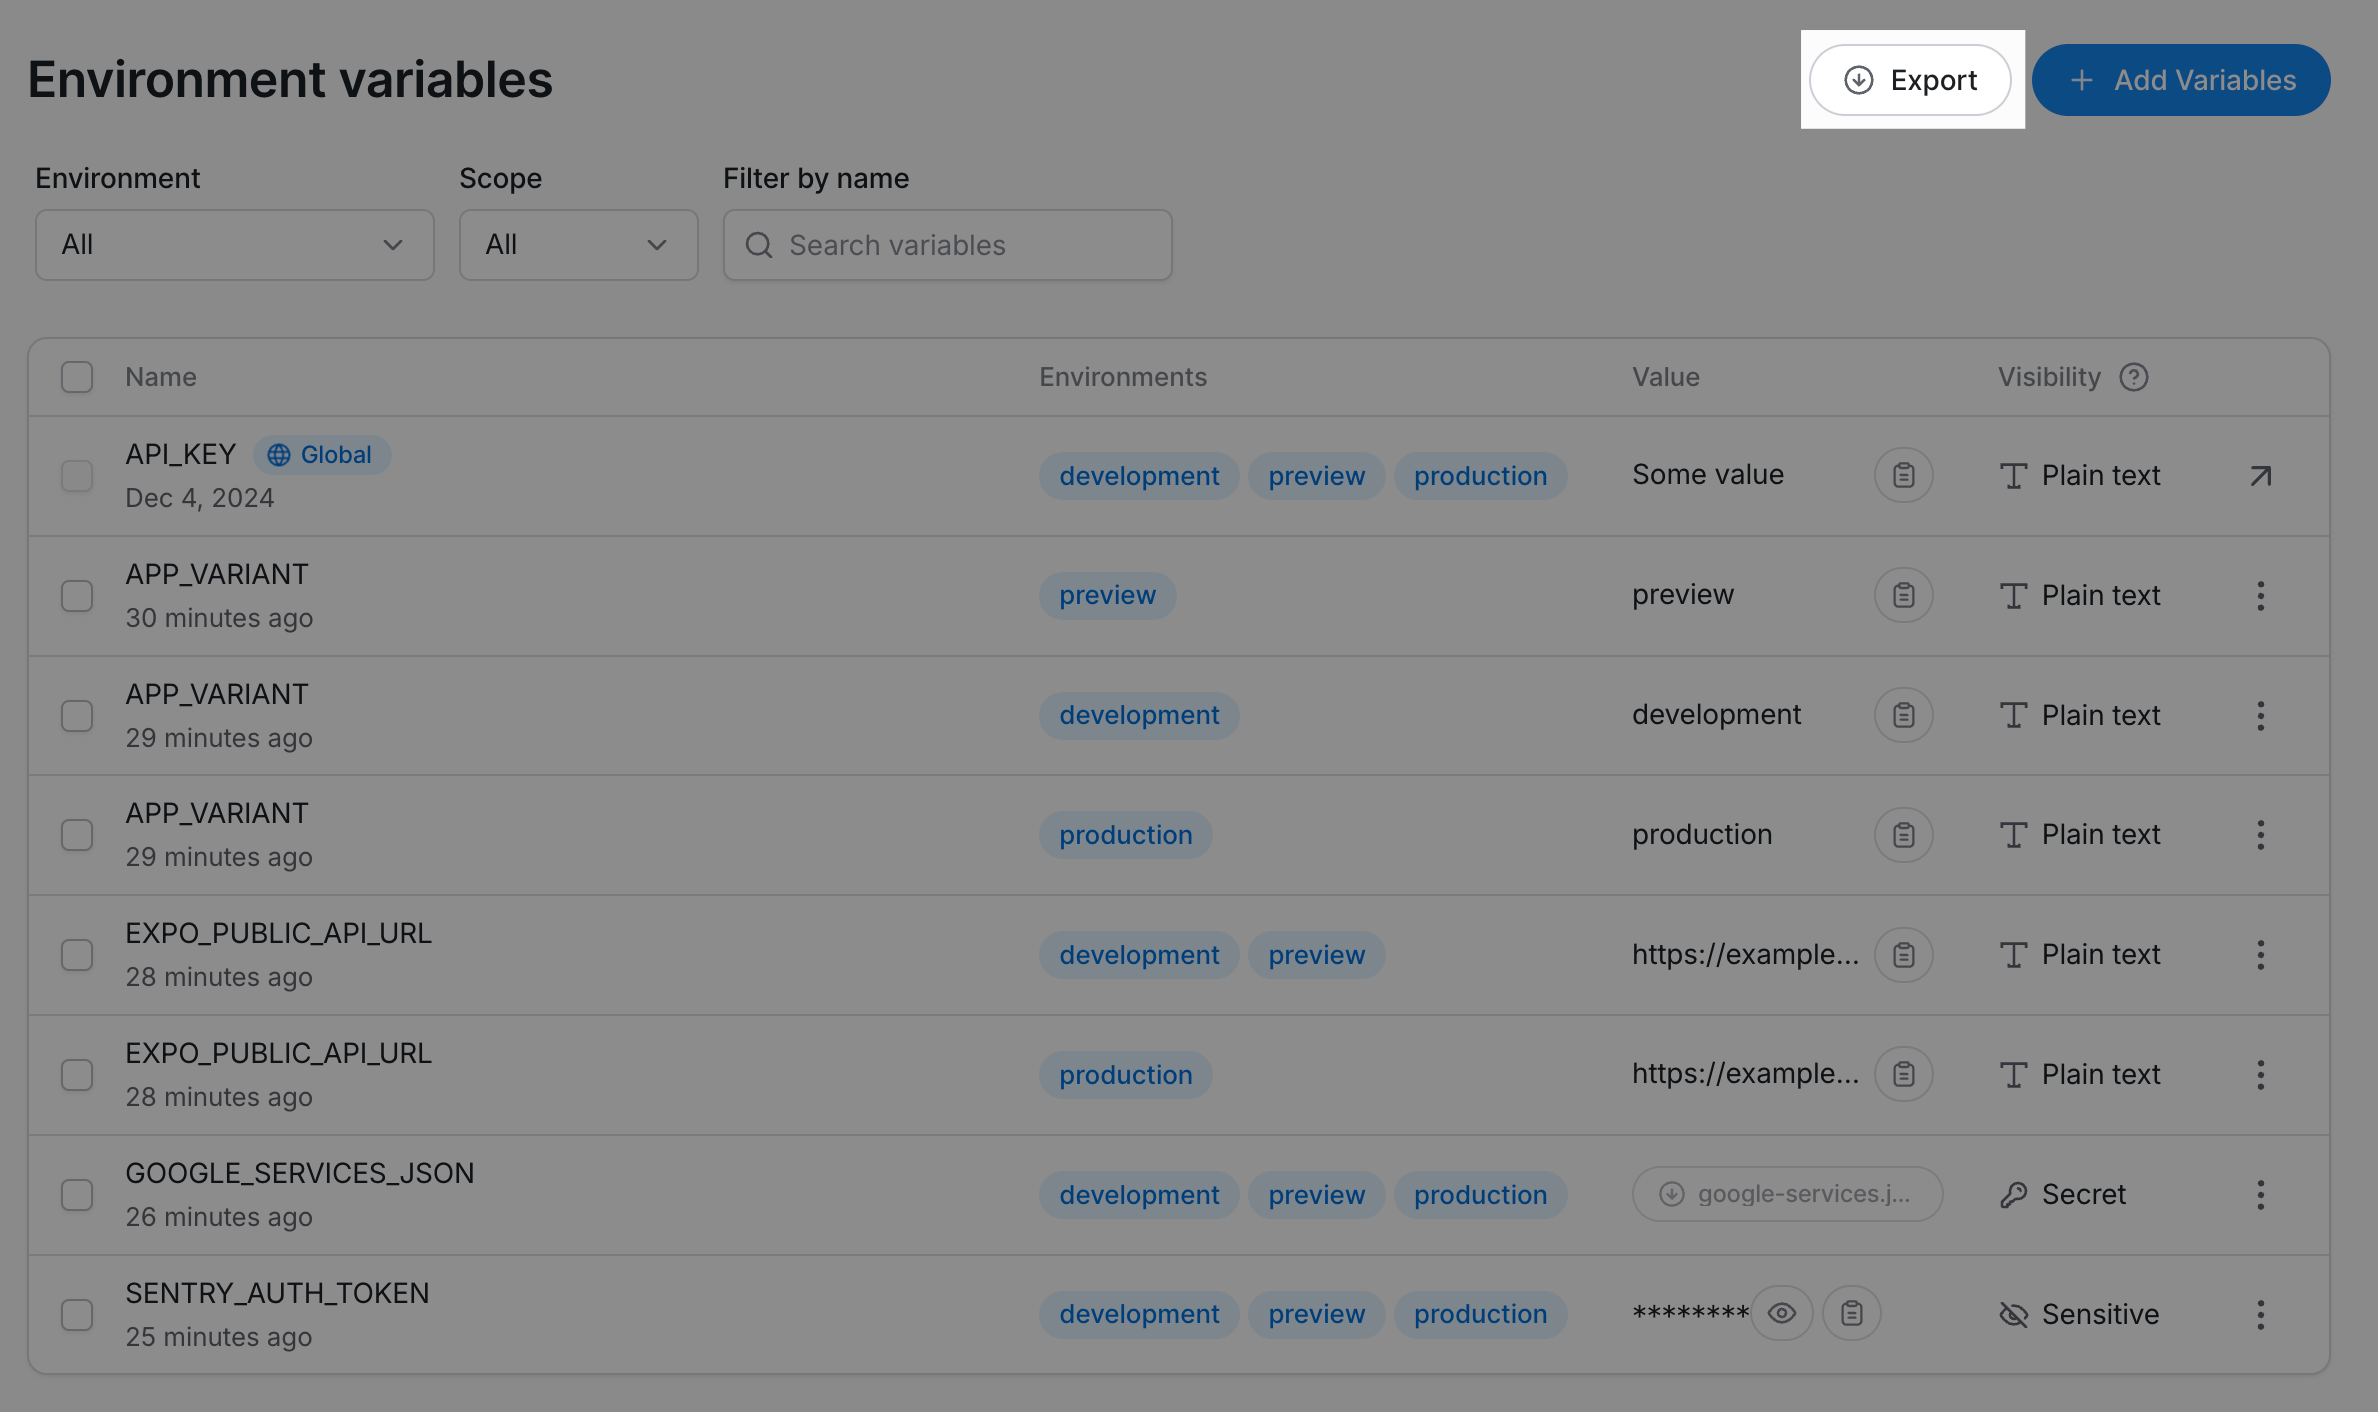Expand the Environment filter dropdown

point(234,245)
